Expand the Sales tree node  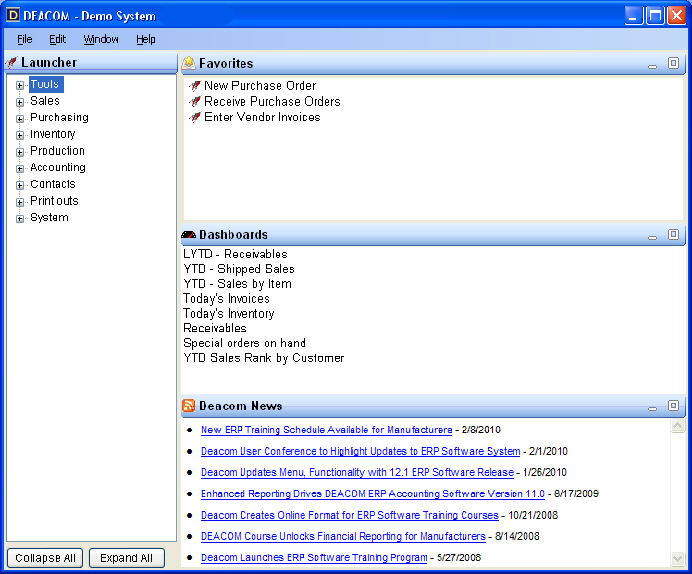pyautogui.click(x=20, y=102)
